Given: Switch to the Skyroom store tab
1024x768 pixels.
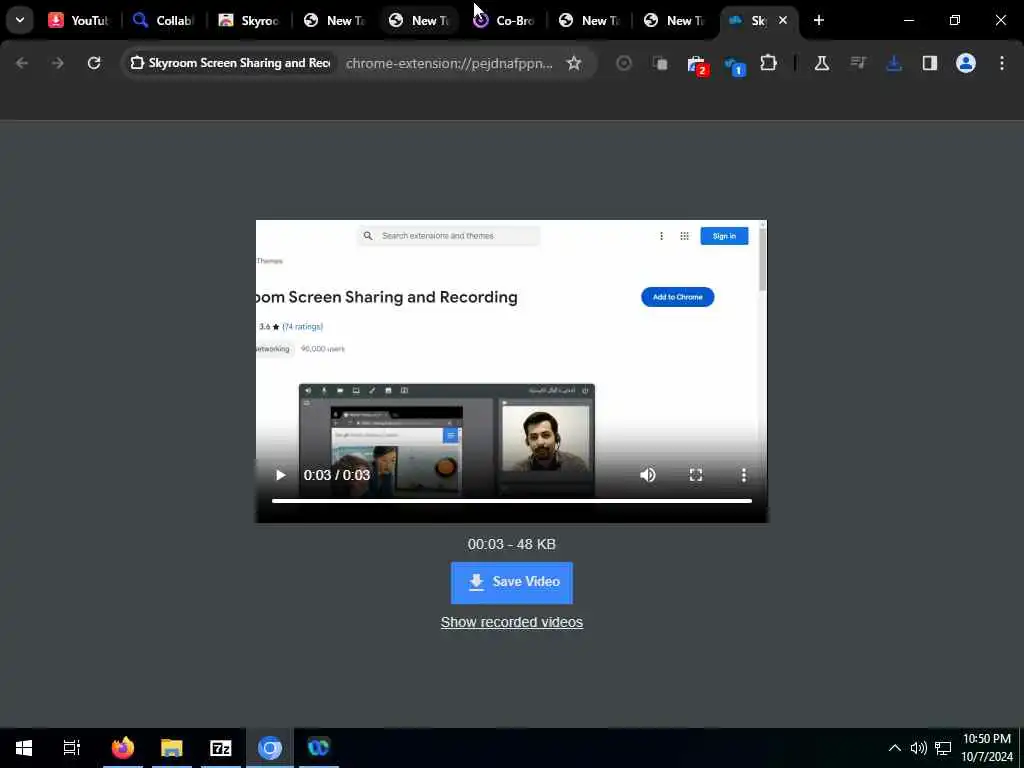Looking at the screenshot, I should pyautogui.click(x=249, y=20).
